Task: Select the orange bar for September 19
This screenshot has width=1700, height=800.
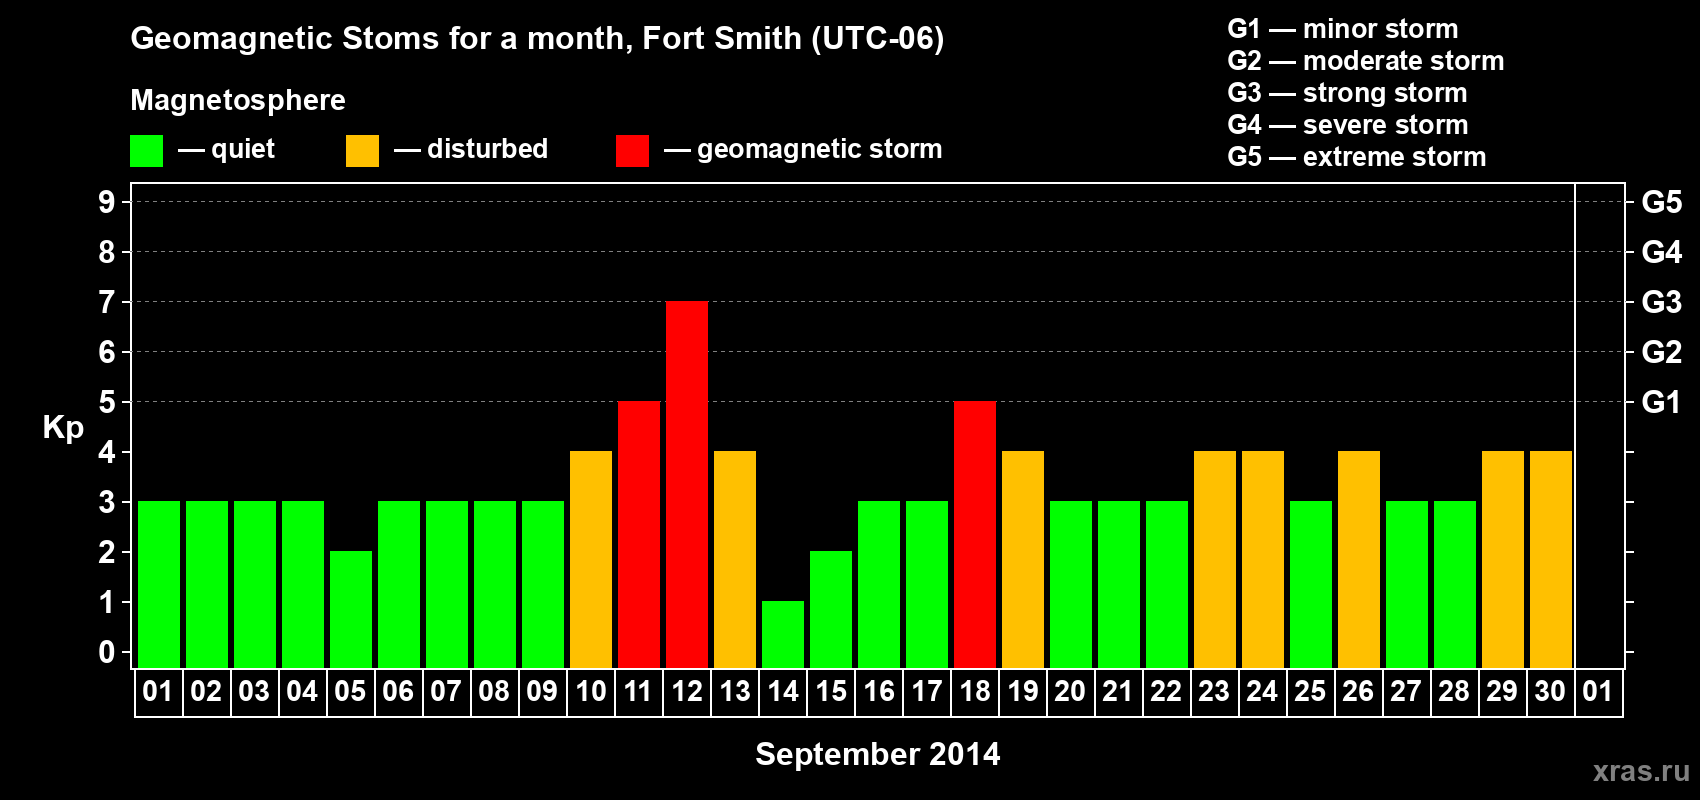Action: tap(1023, 559)
